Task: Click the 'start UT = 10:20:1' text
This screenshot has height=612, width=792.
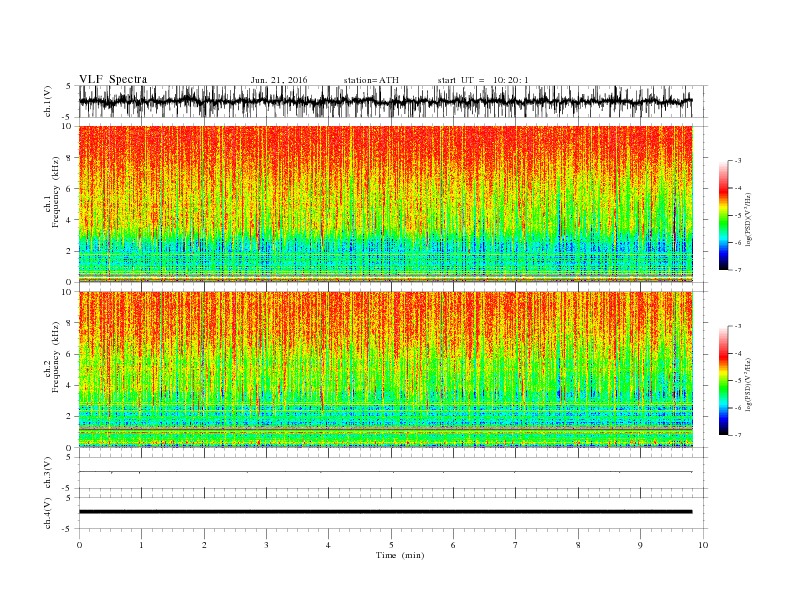Action: [483, 80]
